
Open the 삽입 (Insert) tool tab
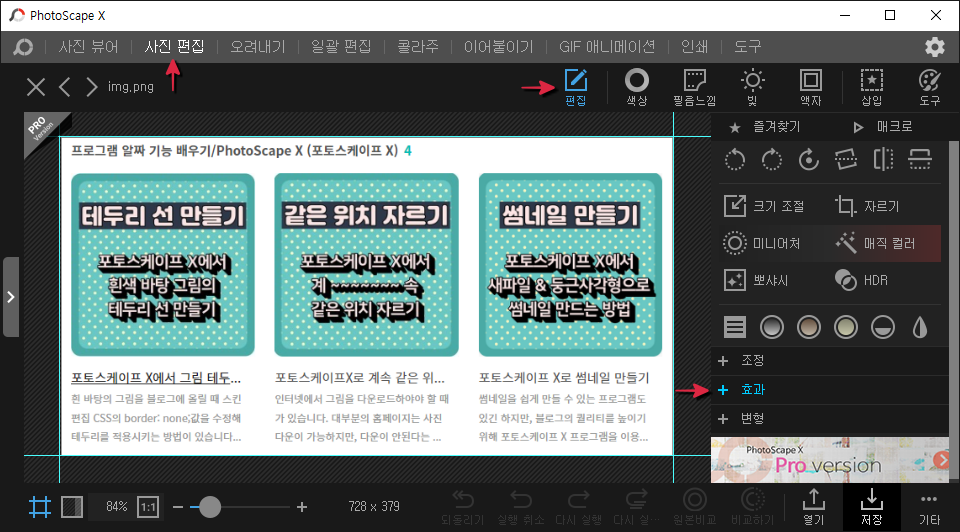tap(872, 88)
